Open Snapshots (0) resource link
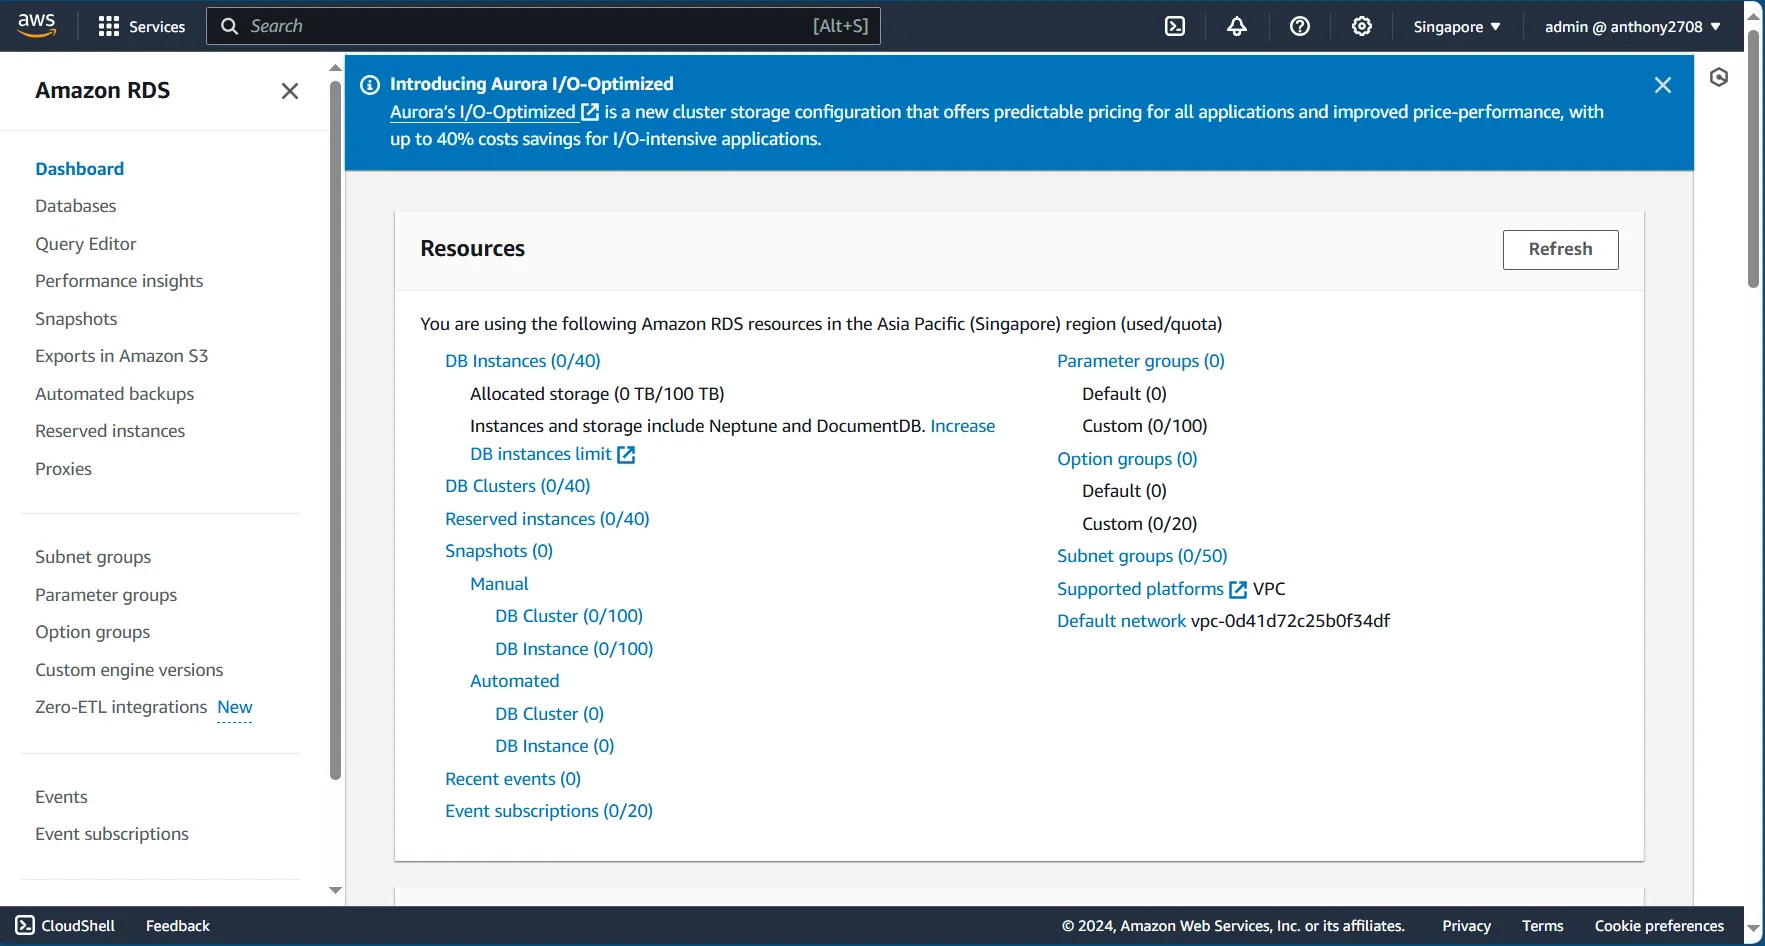This screenshot has width=1765, height=946. pyautogui.click(x=499, y=551)
